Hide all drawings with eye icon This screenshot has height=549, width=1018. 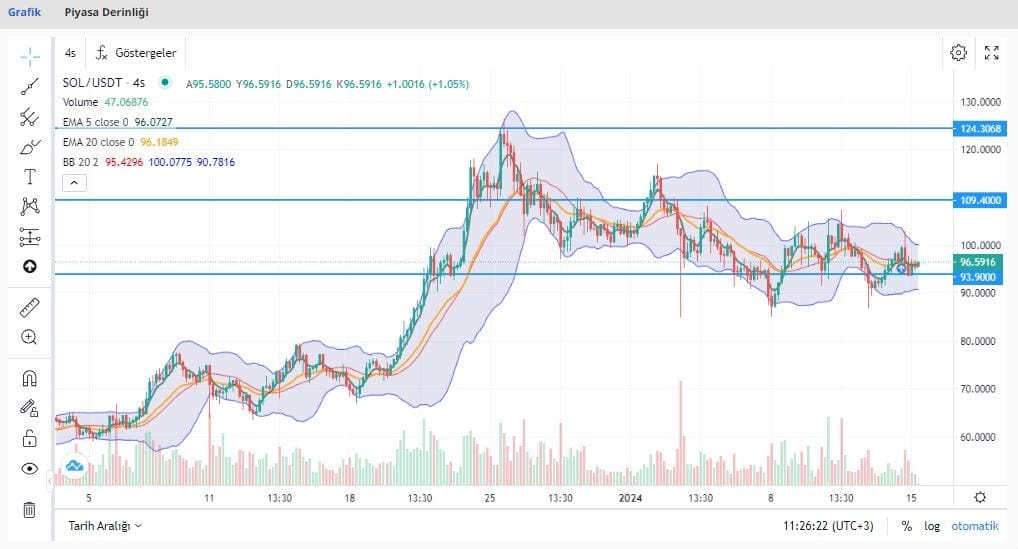29,468
